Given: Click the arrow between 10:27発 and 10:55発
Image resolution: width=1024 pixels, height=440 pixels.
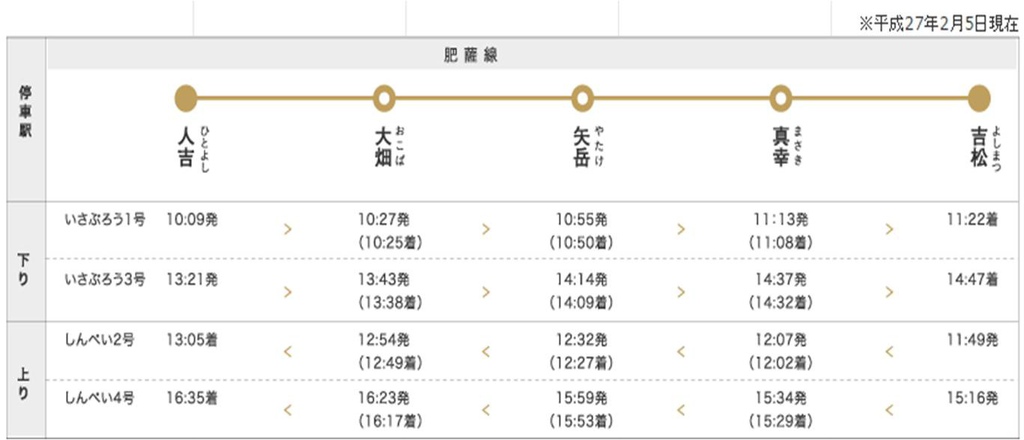Looking at the screenshot, I should point(486,229).
